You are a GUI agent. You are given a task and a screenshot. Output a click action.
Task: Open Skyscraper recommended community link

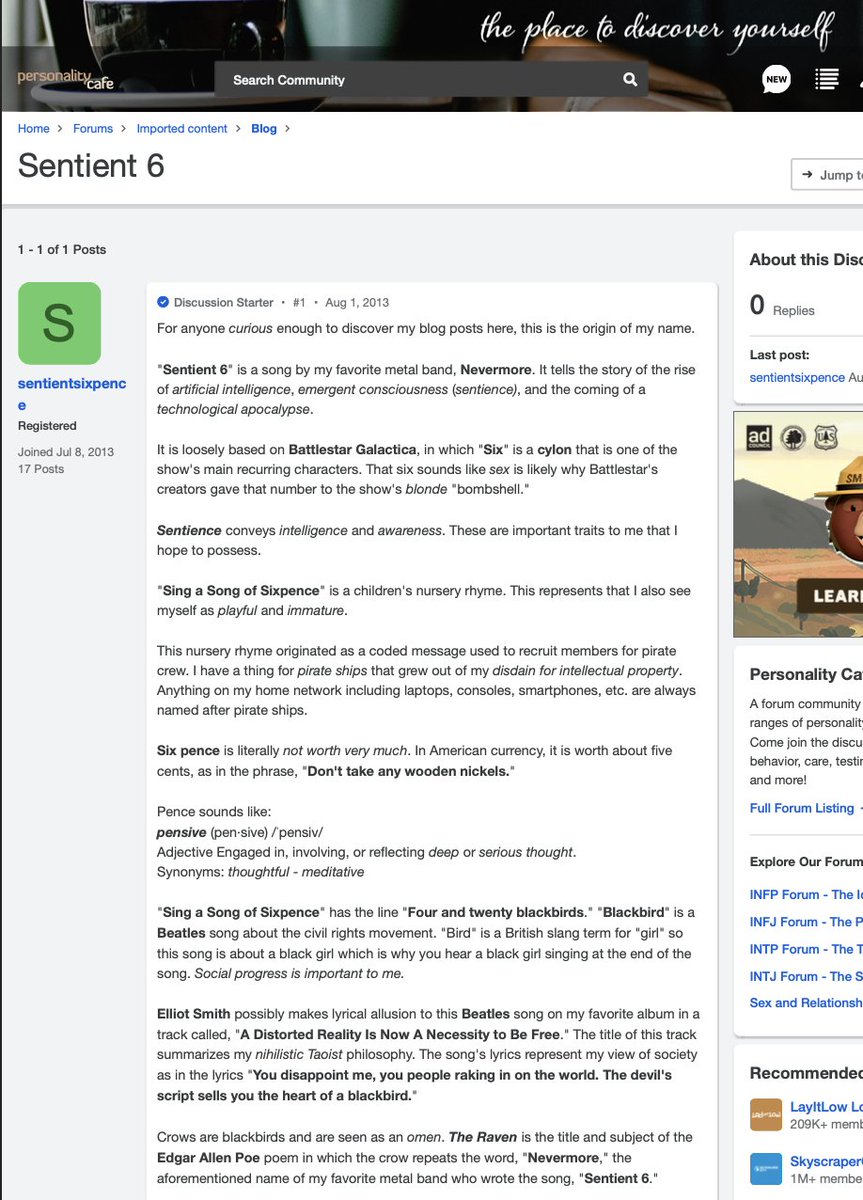point(826,1161)
